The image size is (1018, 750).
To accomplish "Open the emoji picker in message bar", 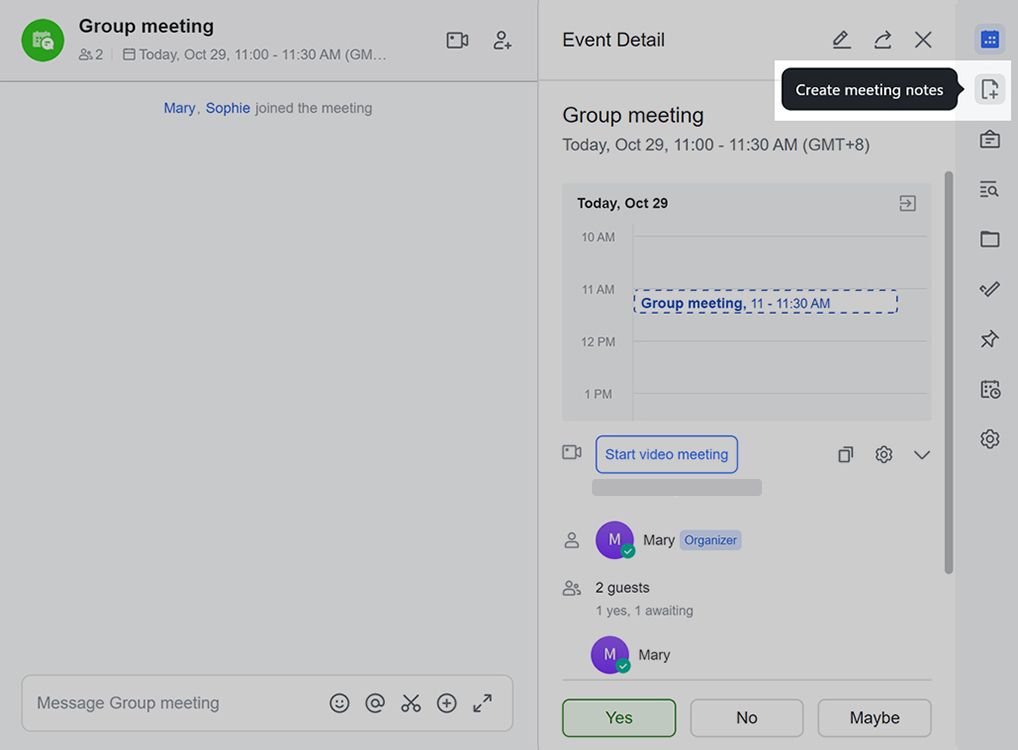I will (x=339, y=703).
